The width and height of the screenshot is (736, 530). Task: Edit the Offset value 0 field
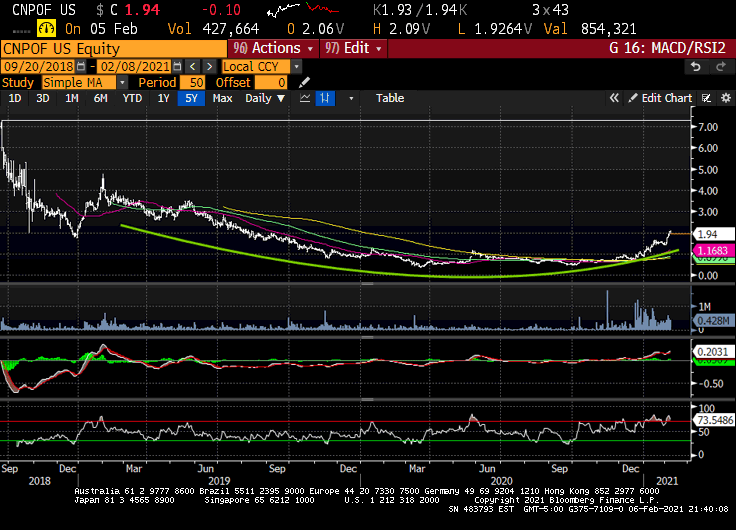click(x=271, y=83)
